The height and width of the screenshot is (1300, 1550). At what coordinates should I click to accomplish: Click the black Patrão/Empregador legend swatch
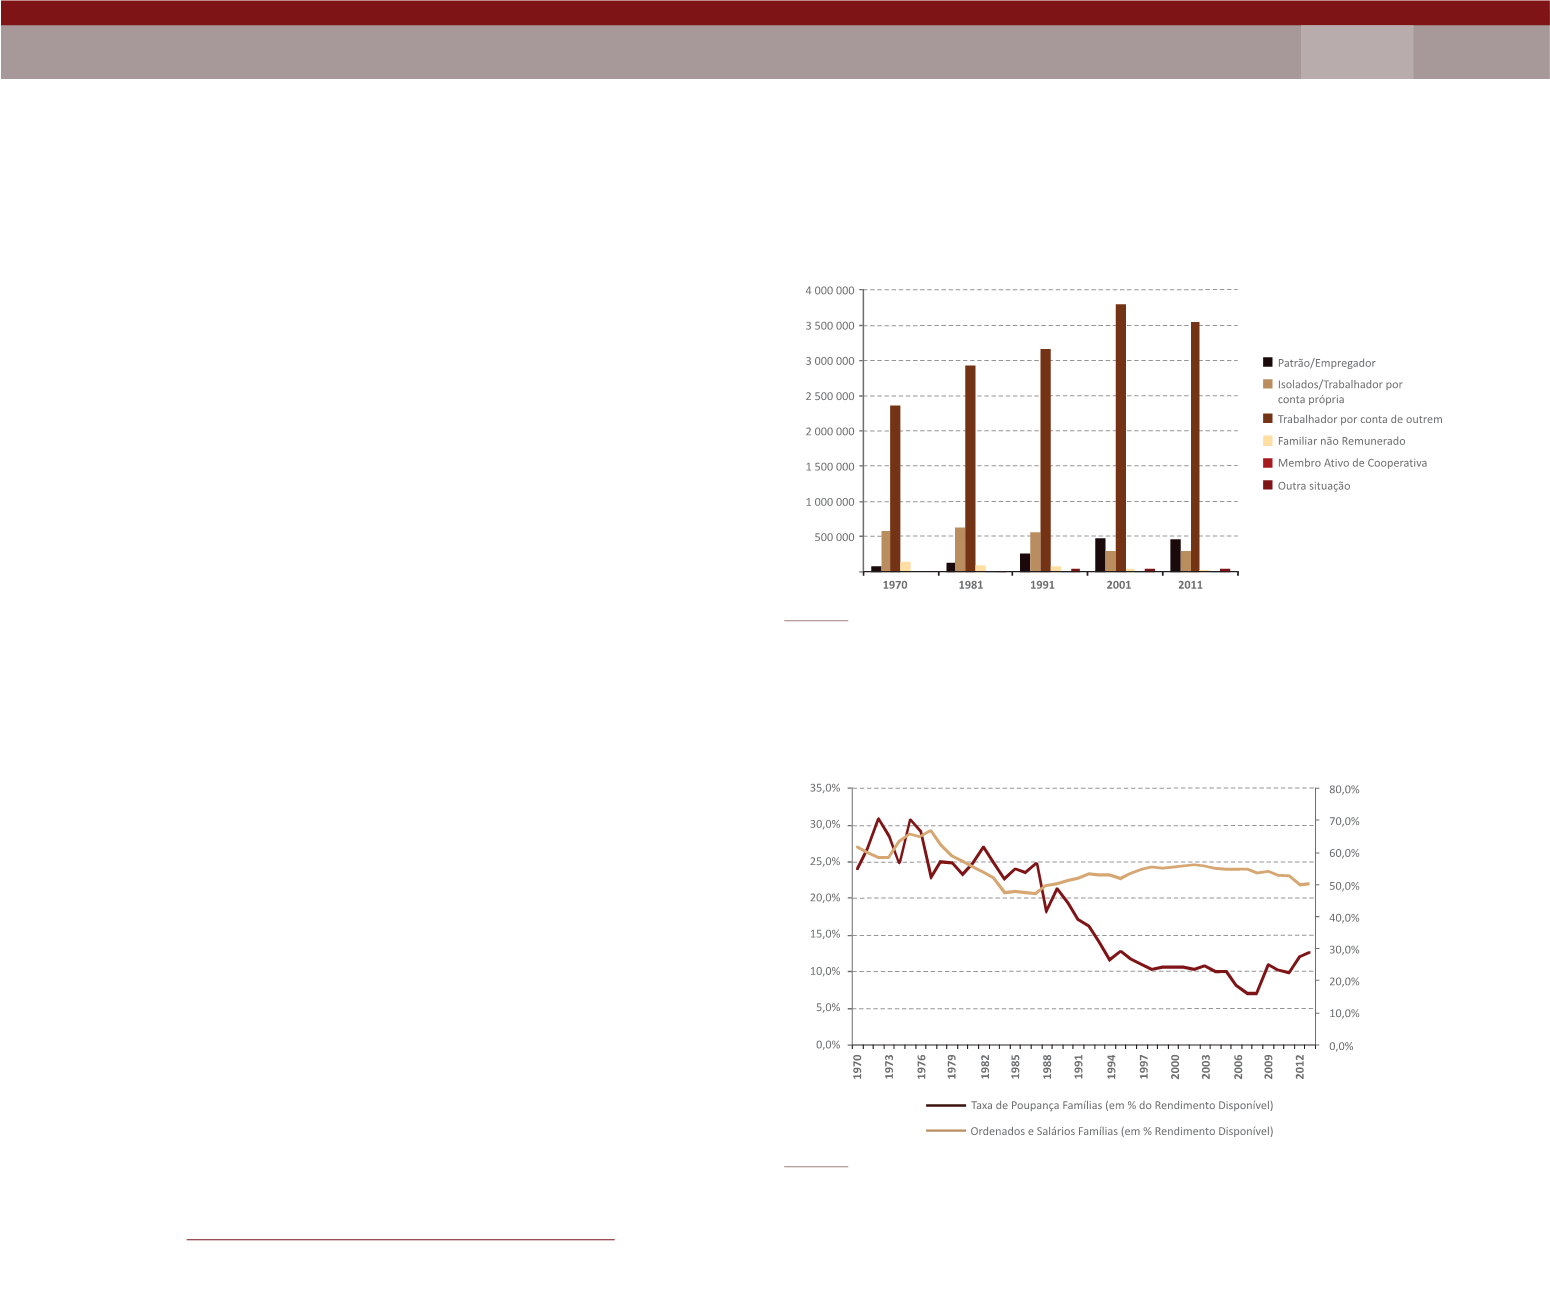(x=1268, y=363)
